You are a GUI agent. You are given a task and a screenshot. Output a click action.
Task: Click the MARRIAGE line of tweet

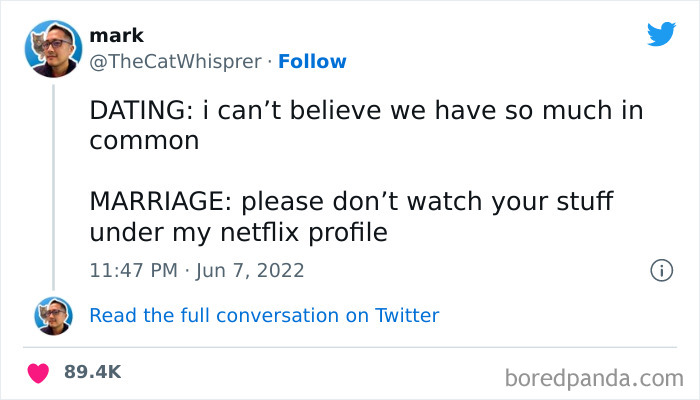click(350, 203)
